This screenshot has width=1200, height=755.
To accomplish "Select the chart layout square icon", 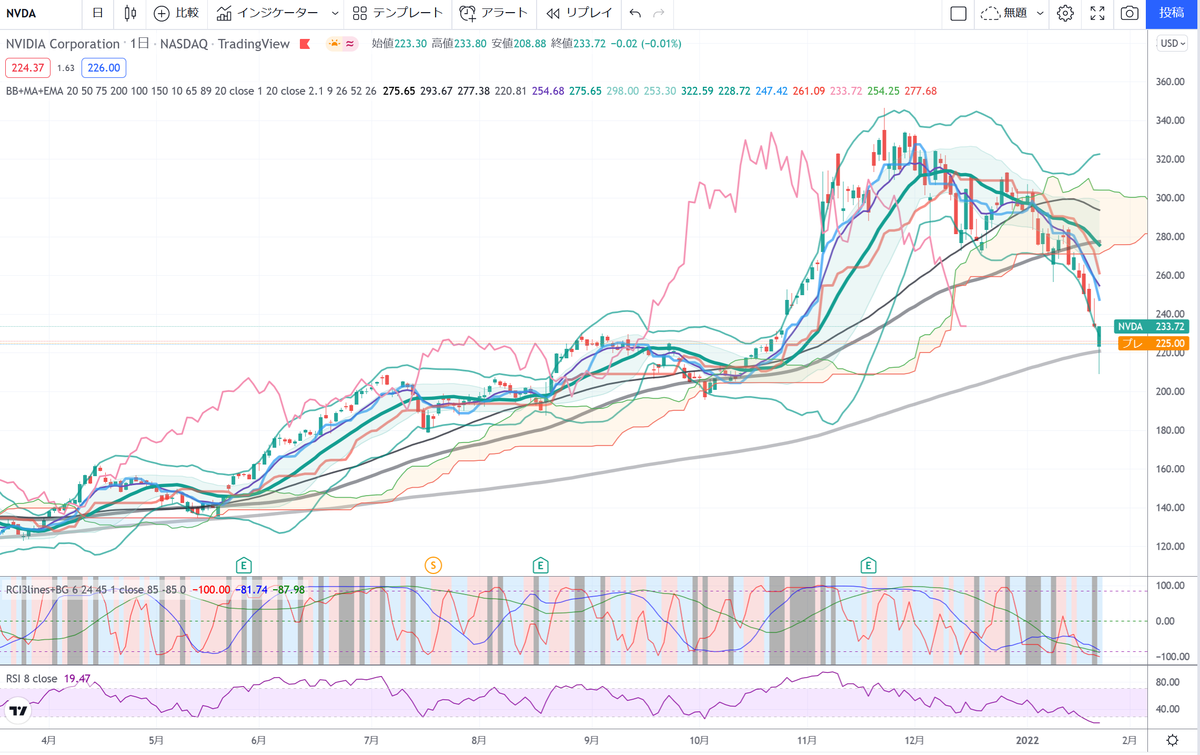I will 958,13.
